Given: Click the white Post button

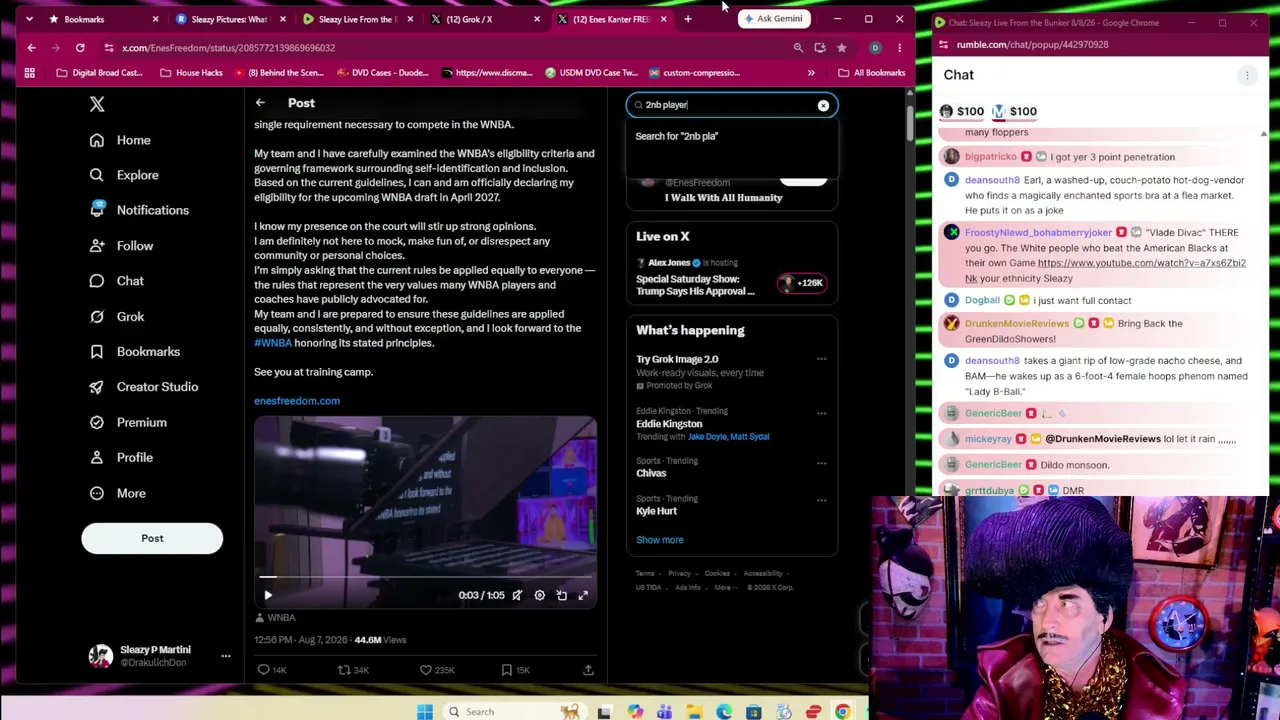Looking at the screenshot, I should click(152, 538).
